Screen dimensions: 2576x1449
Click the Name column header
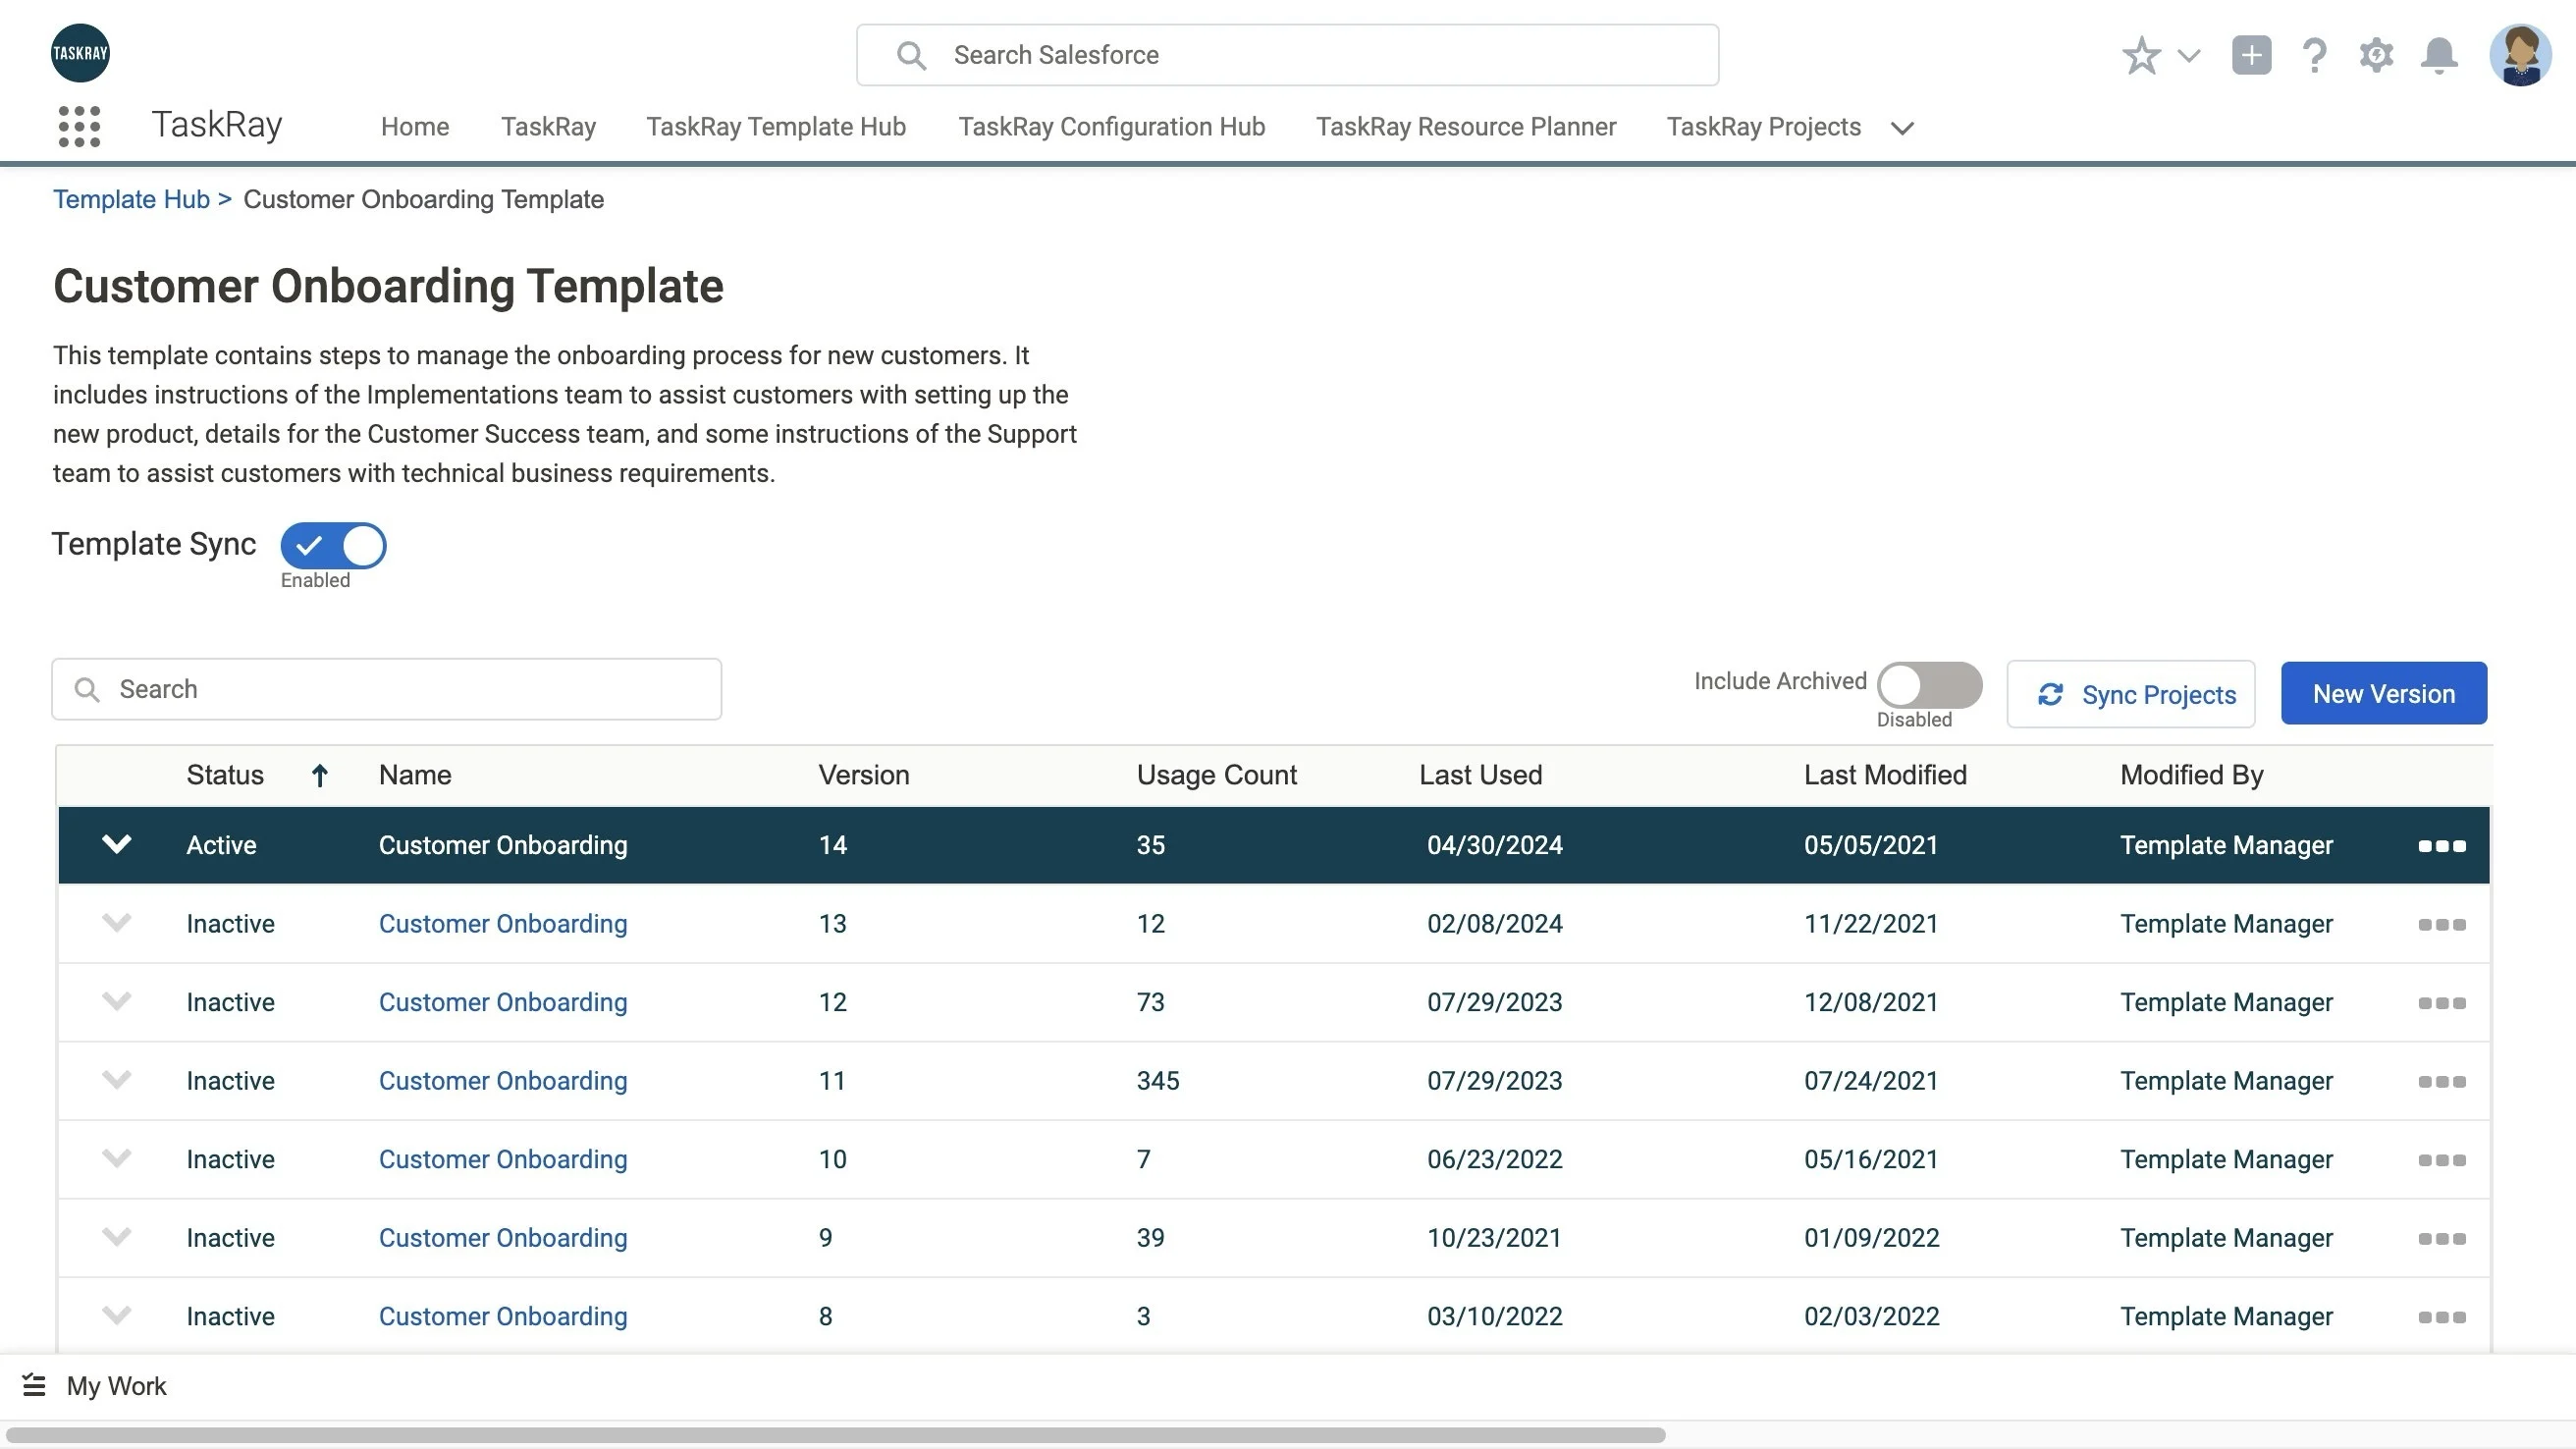click(415, 775)
